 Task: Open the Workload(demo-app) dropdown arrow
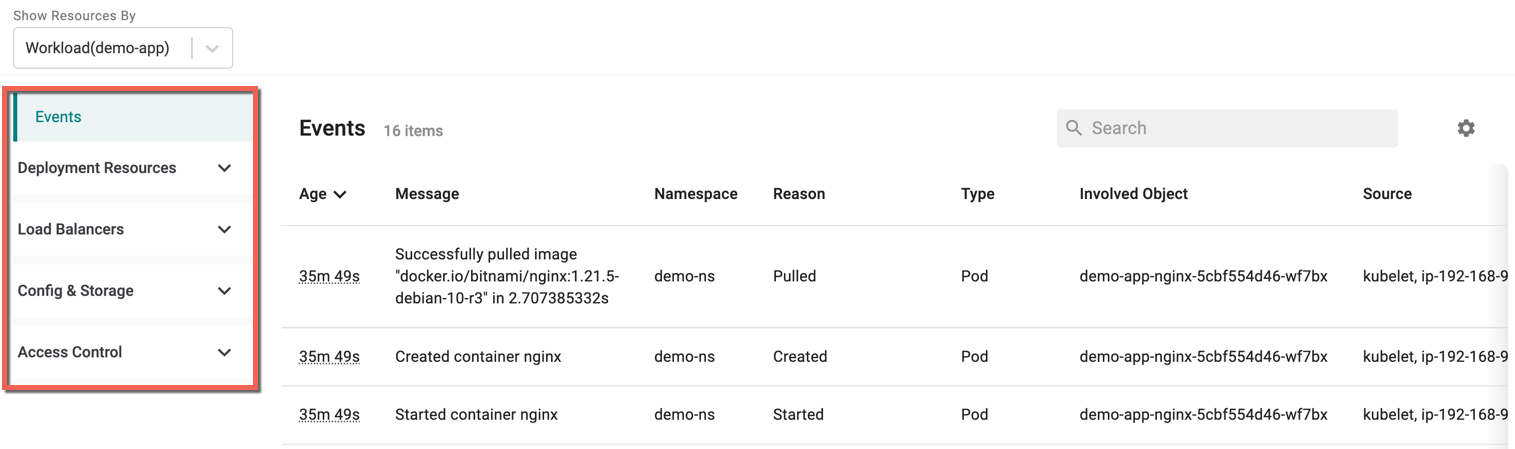coord(212,48)
